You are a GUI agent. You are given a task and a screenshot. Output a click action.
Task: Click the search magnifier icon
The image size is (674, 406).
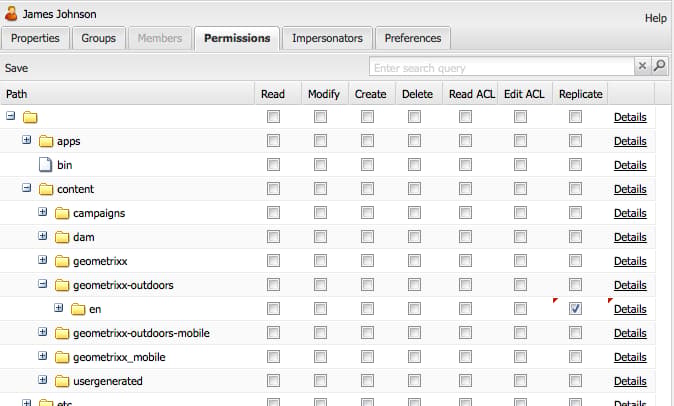(x=659, y=66)
